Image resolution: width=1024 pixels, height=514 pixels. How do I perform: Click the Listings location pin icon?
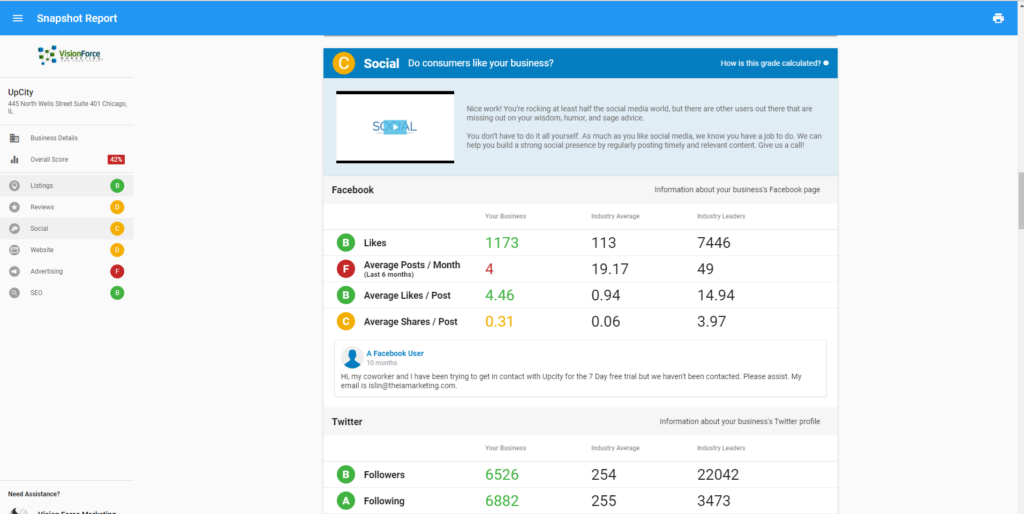14,186
